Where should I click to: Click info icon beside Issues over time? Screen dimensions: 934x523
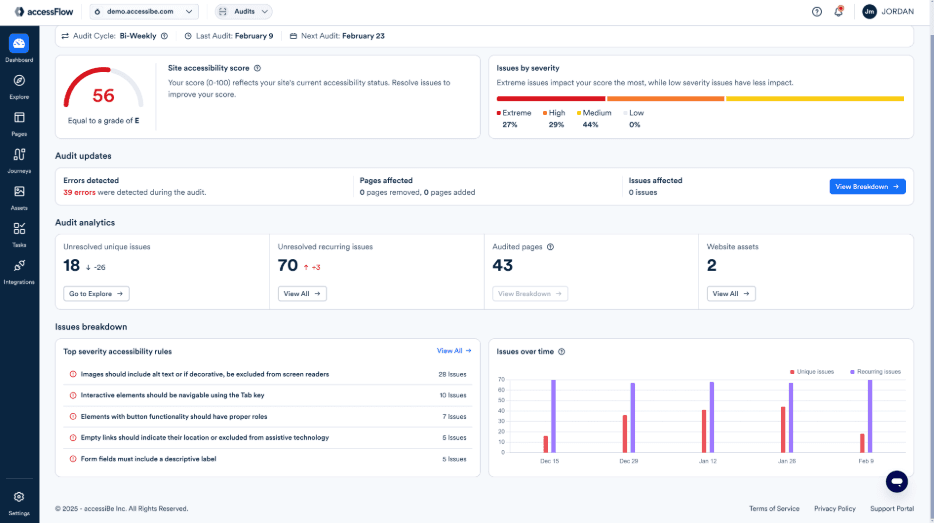(561, 351)
